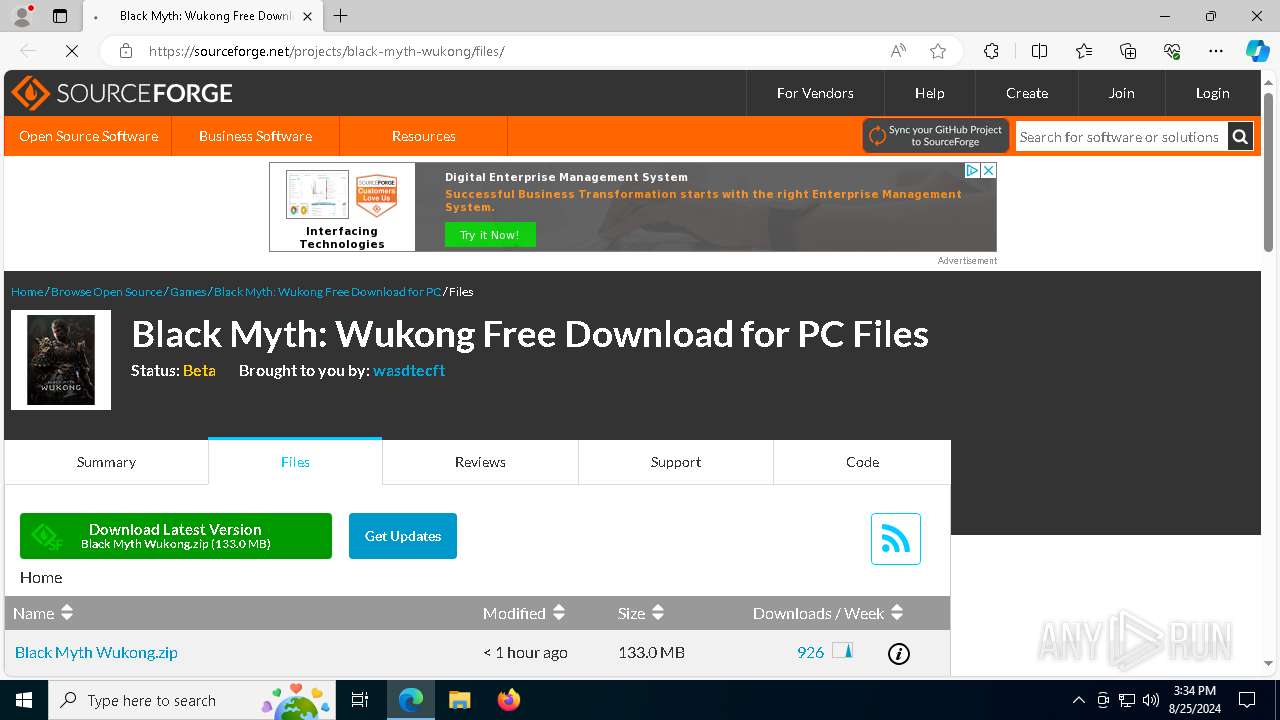Click Download Latest Version button
The image size is (1280, 720).
coord(176,536)
